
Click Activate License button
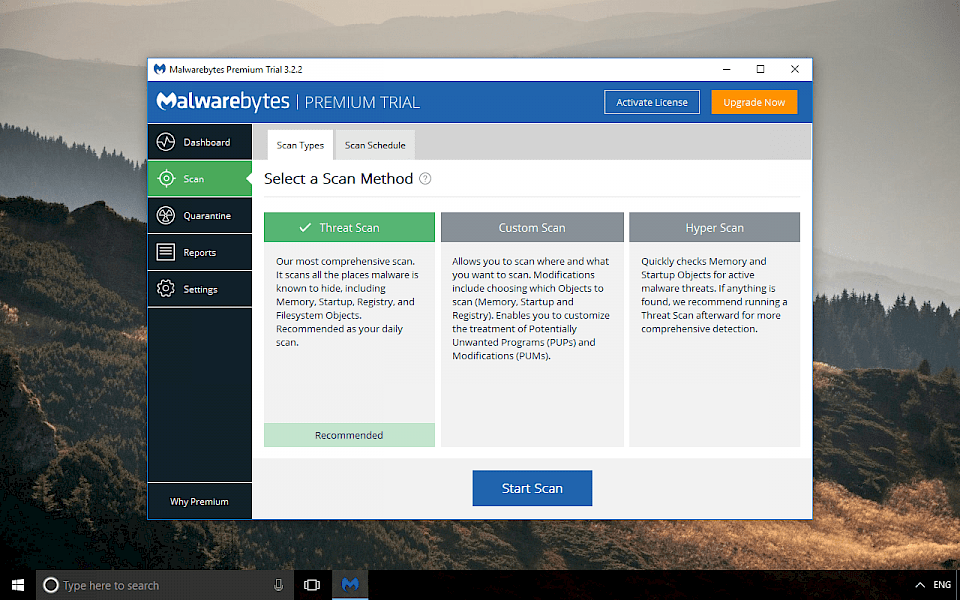[x=651, y=102]
